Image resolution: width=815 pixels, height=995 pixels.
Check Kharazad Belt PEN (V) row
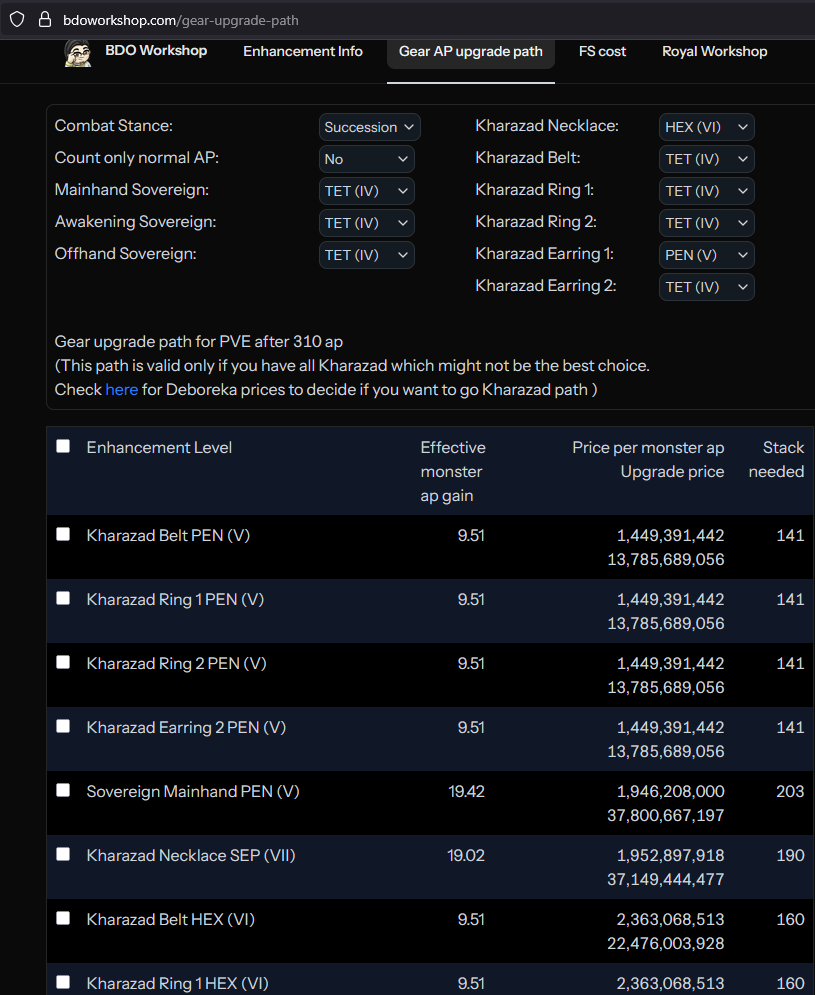pyautogui.click(x=63, y=534)
